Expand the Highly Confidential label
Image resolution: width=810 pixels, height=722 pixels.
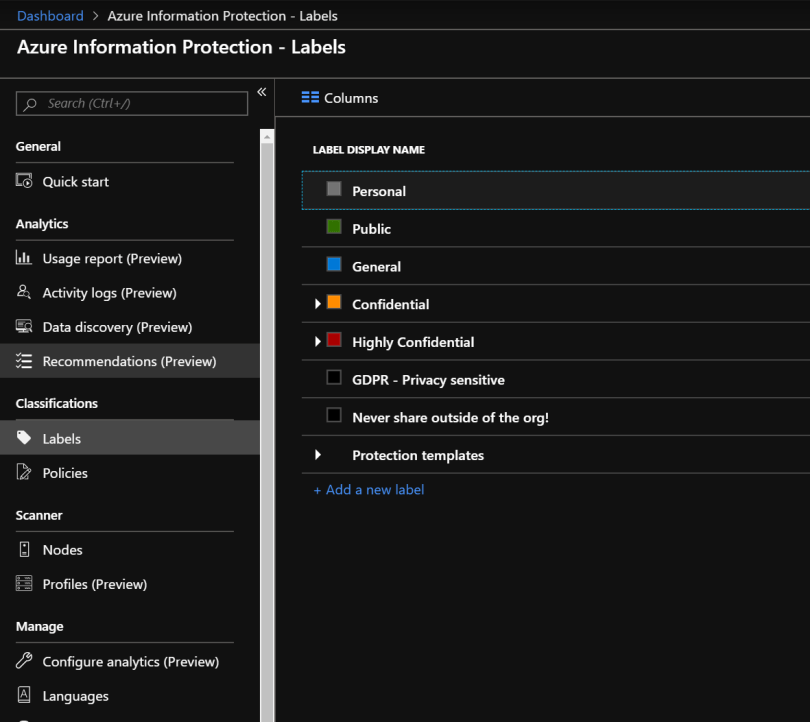318,342
